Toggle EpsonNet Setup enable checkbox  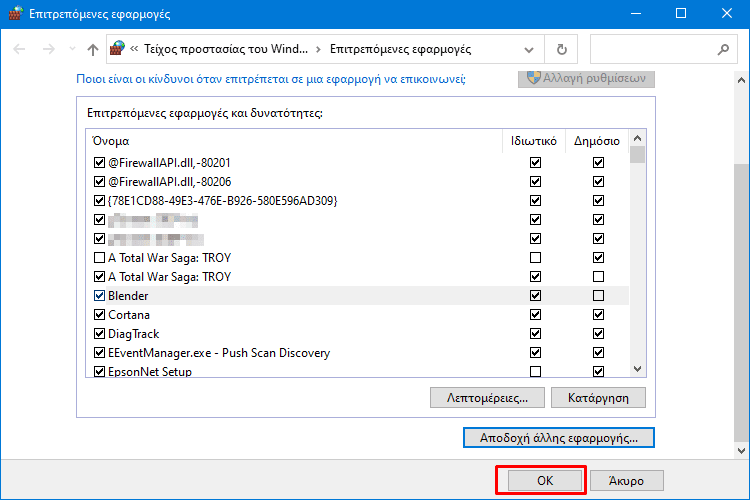[x=99, y=371]
